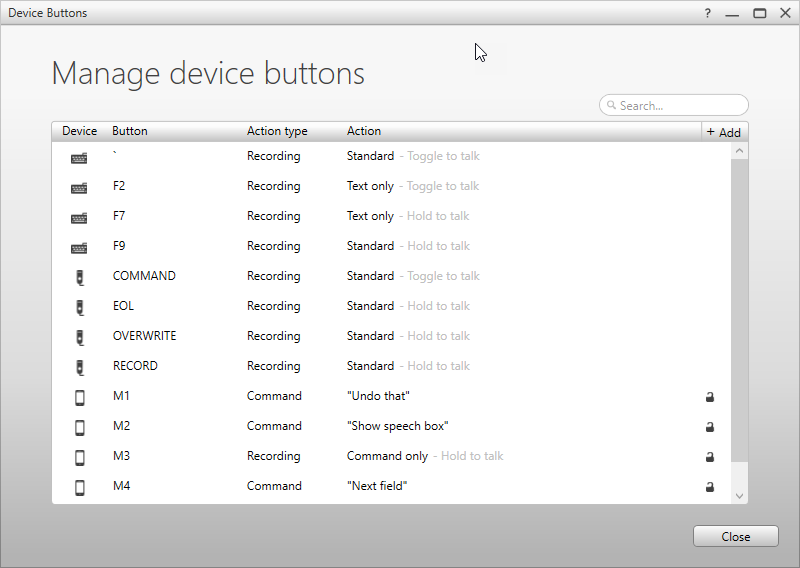Click the lock icon on M2 row
The image size is (800, 568).
point(710,427)
